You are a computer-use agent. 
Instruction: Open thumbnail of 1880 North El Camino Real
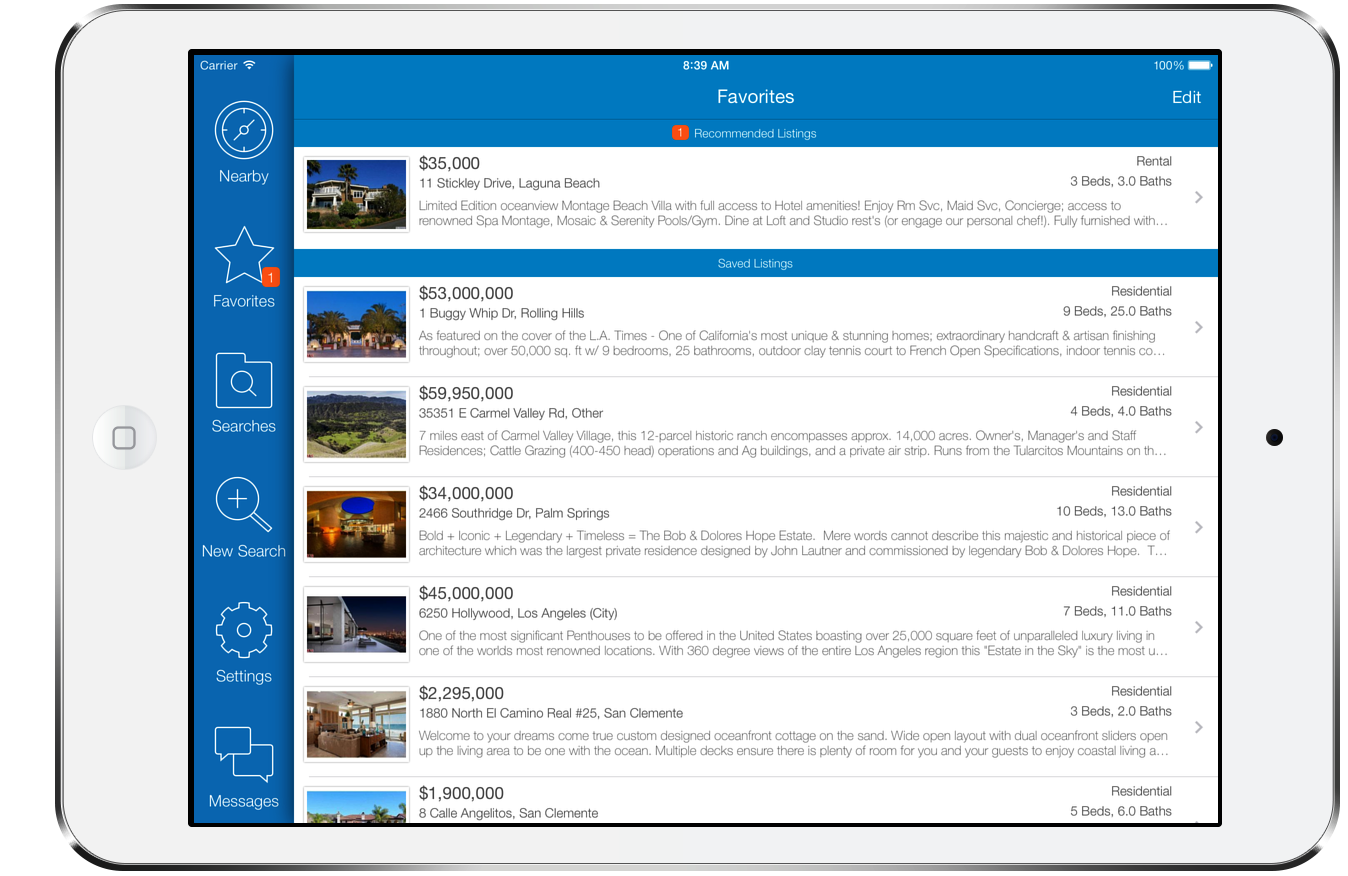tap(356, 725)
